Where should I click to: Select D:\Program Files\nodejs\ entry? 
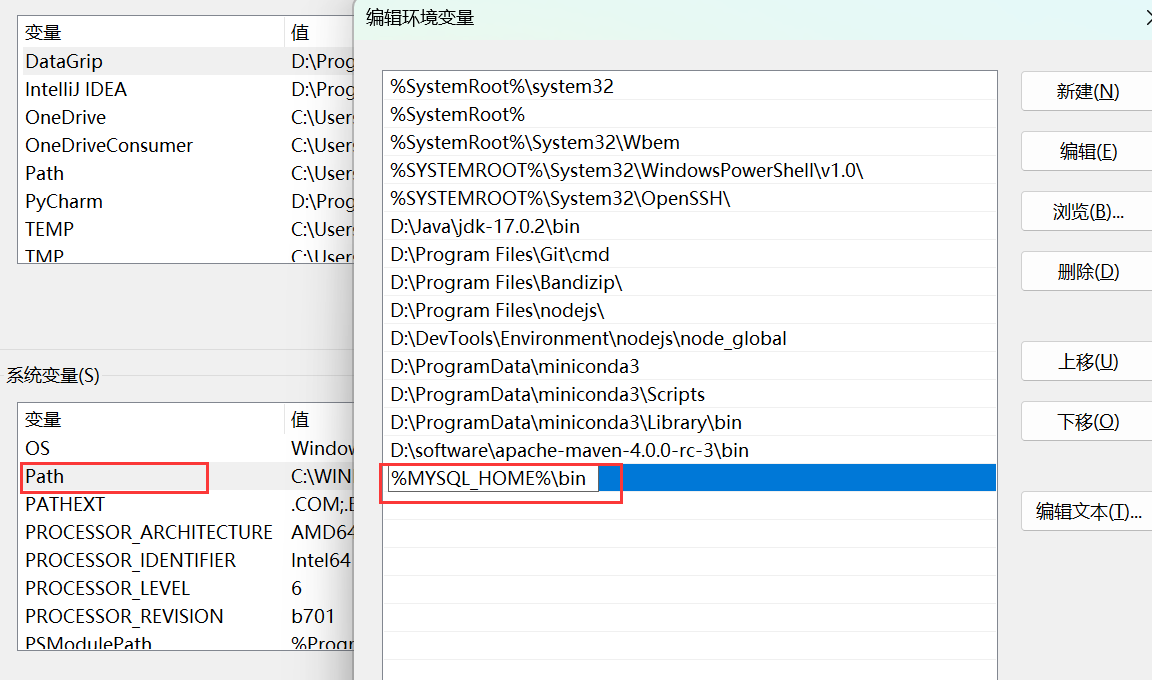689,310
